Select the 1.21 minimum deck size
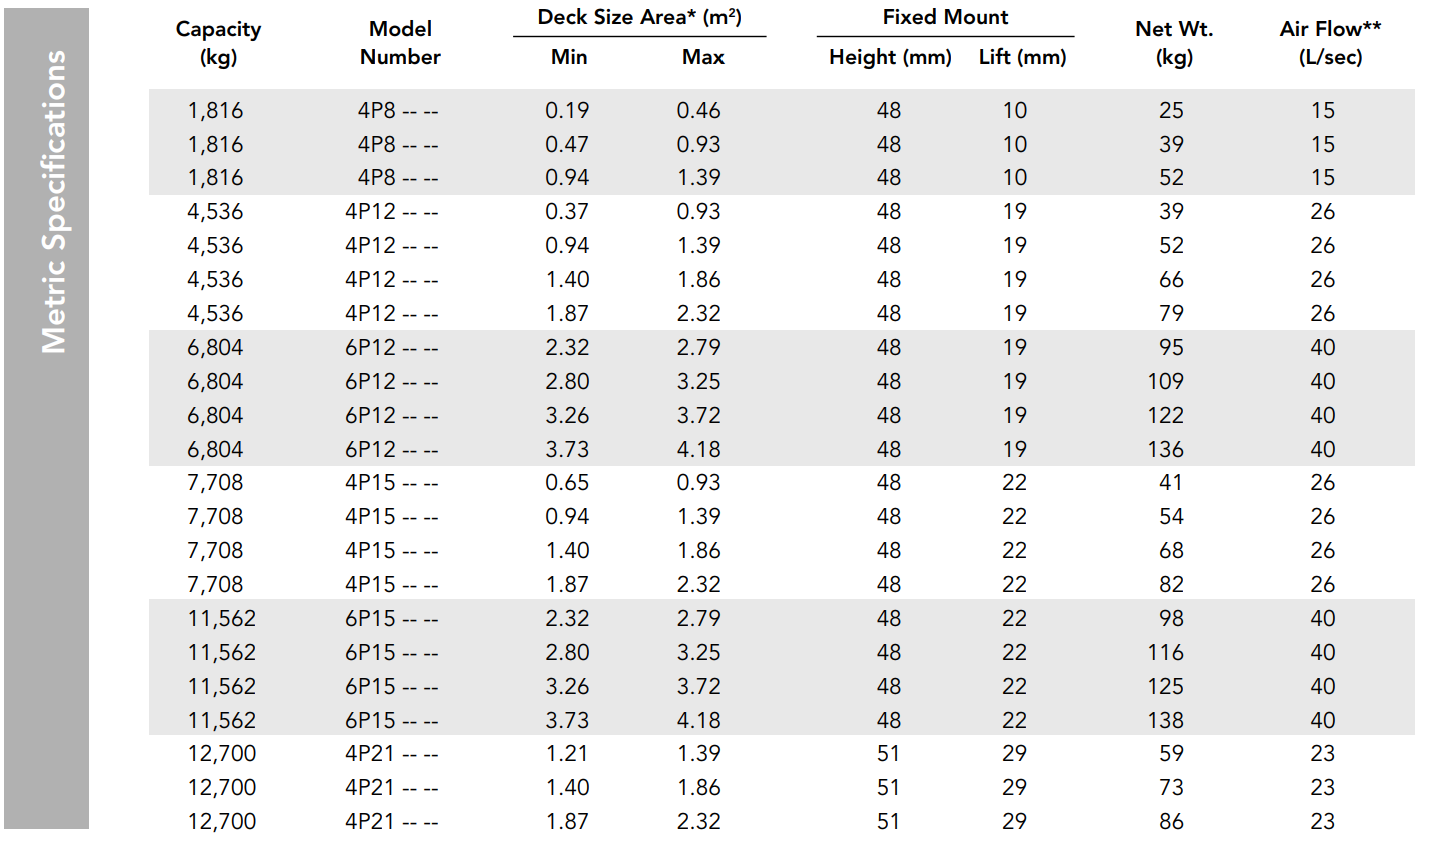1440x854 pixels. (x=567, y=754)
